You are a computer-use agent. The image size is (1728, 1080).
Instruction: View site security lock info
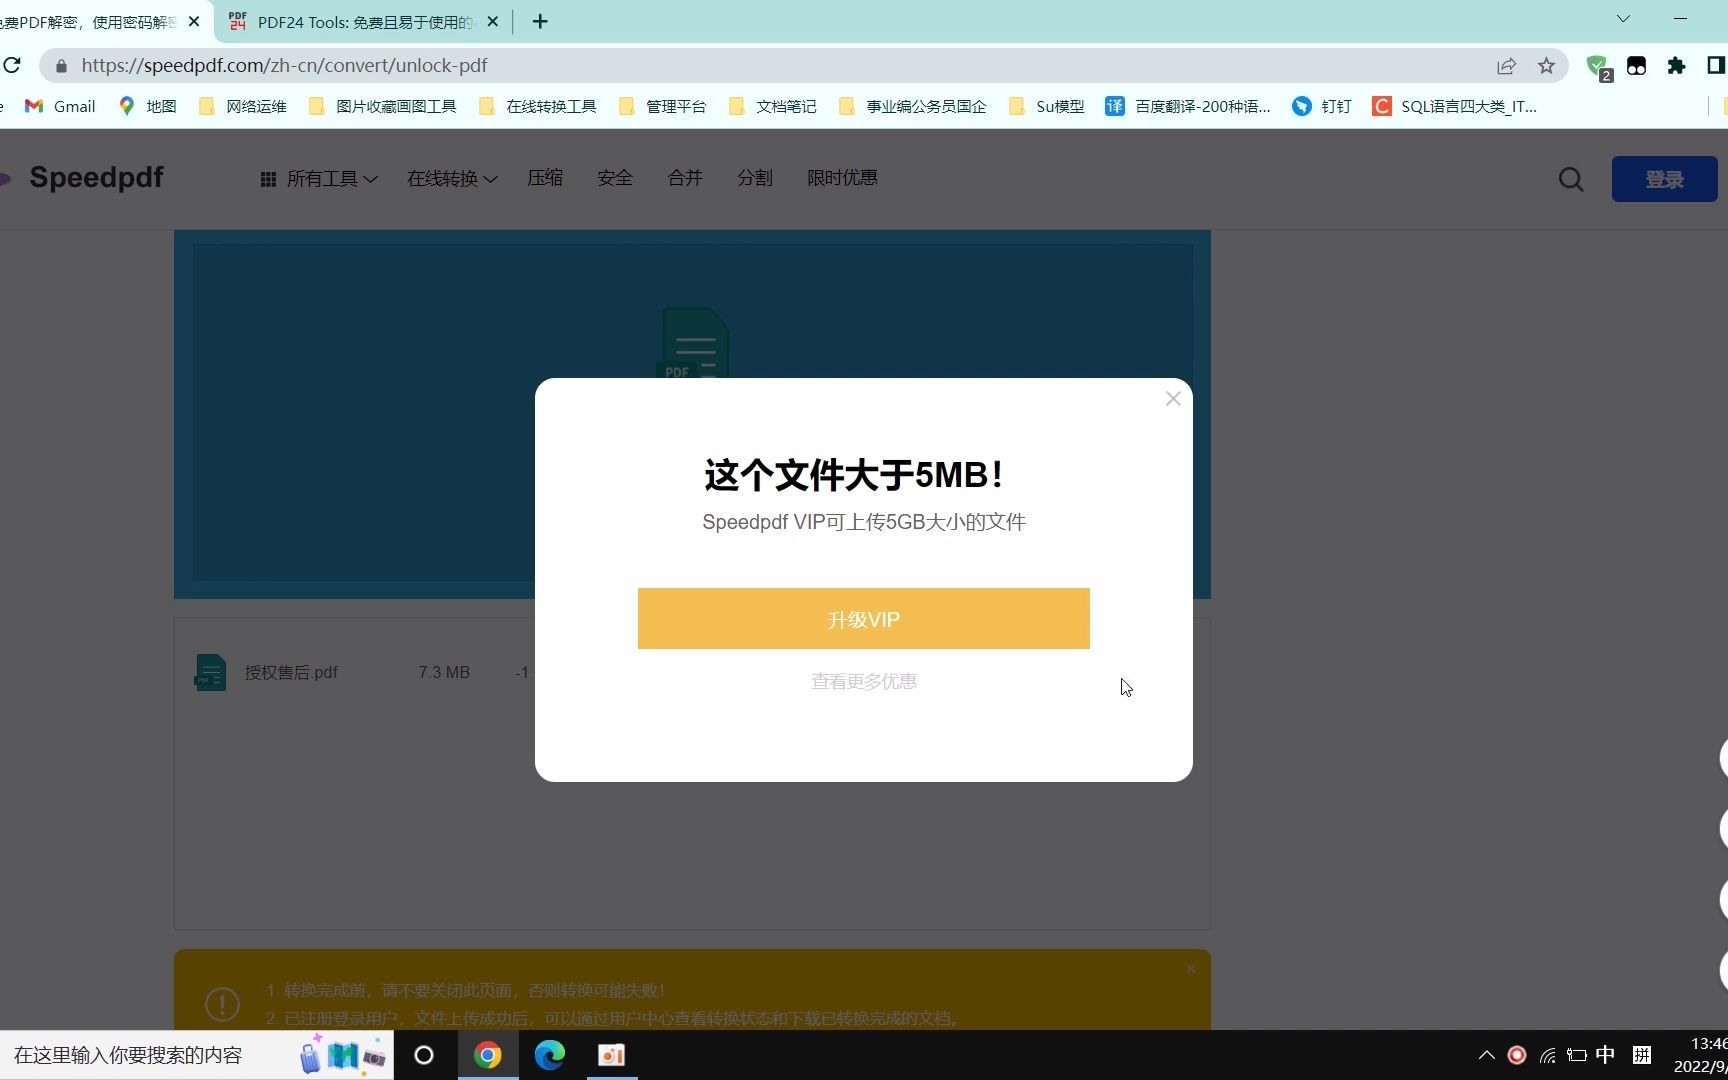point(61,66)
